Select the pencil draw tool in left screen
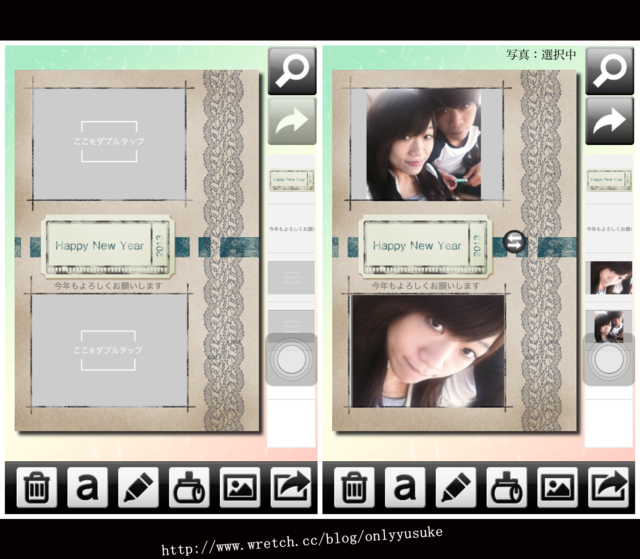Image resolution: width=640 pixels, height=559 pixels. (x=138, y=487)
